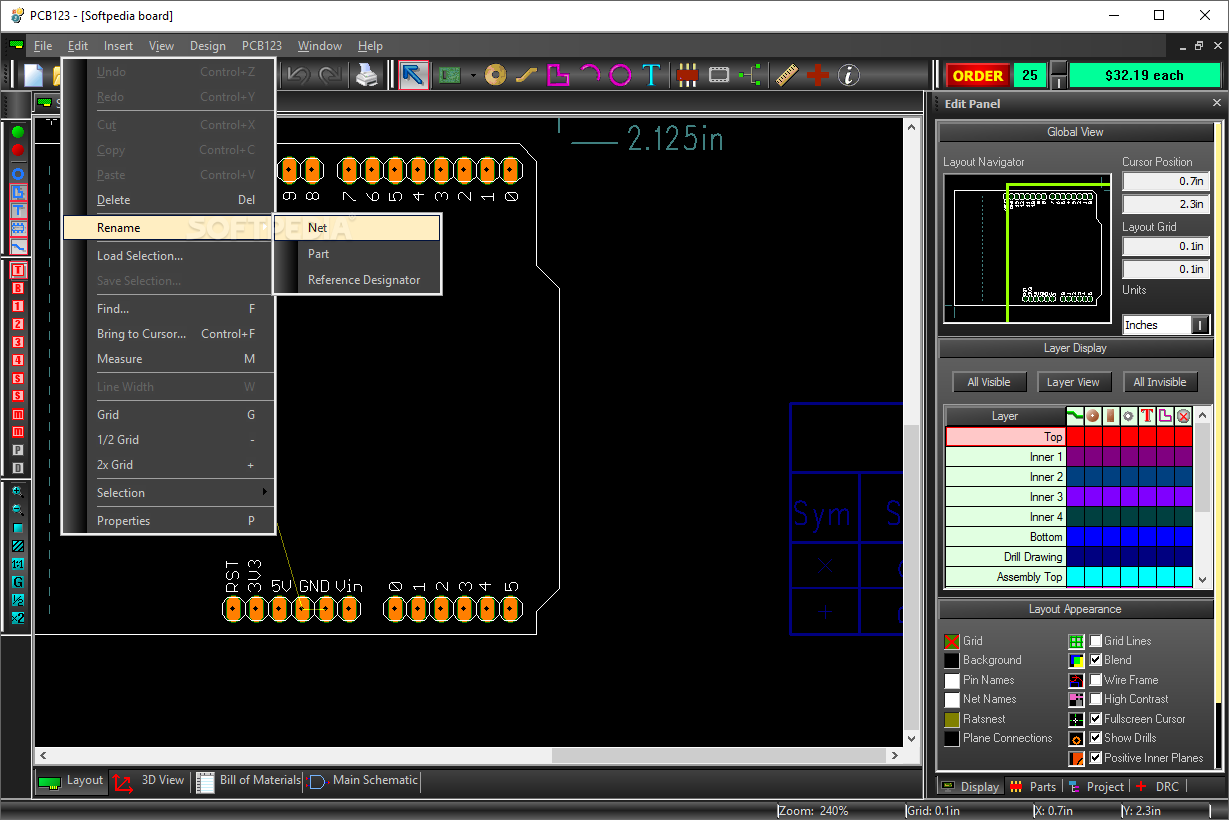Screen dimensions: 1229x820
Task: Click the ORDER button
Action: point(978,76)
